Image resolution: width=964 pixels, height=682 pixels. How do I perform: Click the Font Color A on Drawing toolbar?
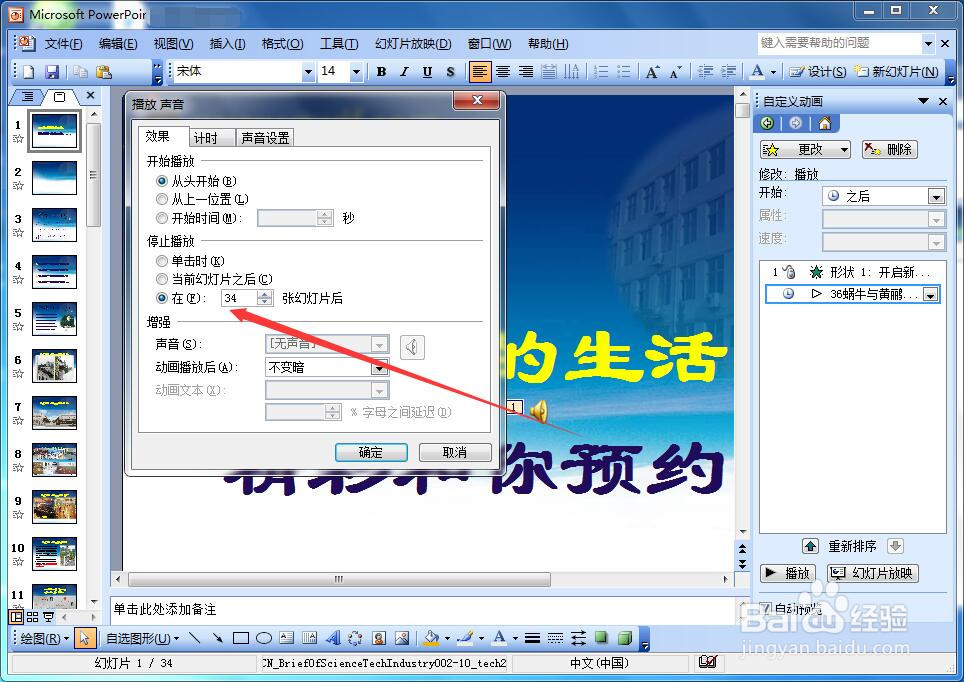click(499, 638)
